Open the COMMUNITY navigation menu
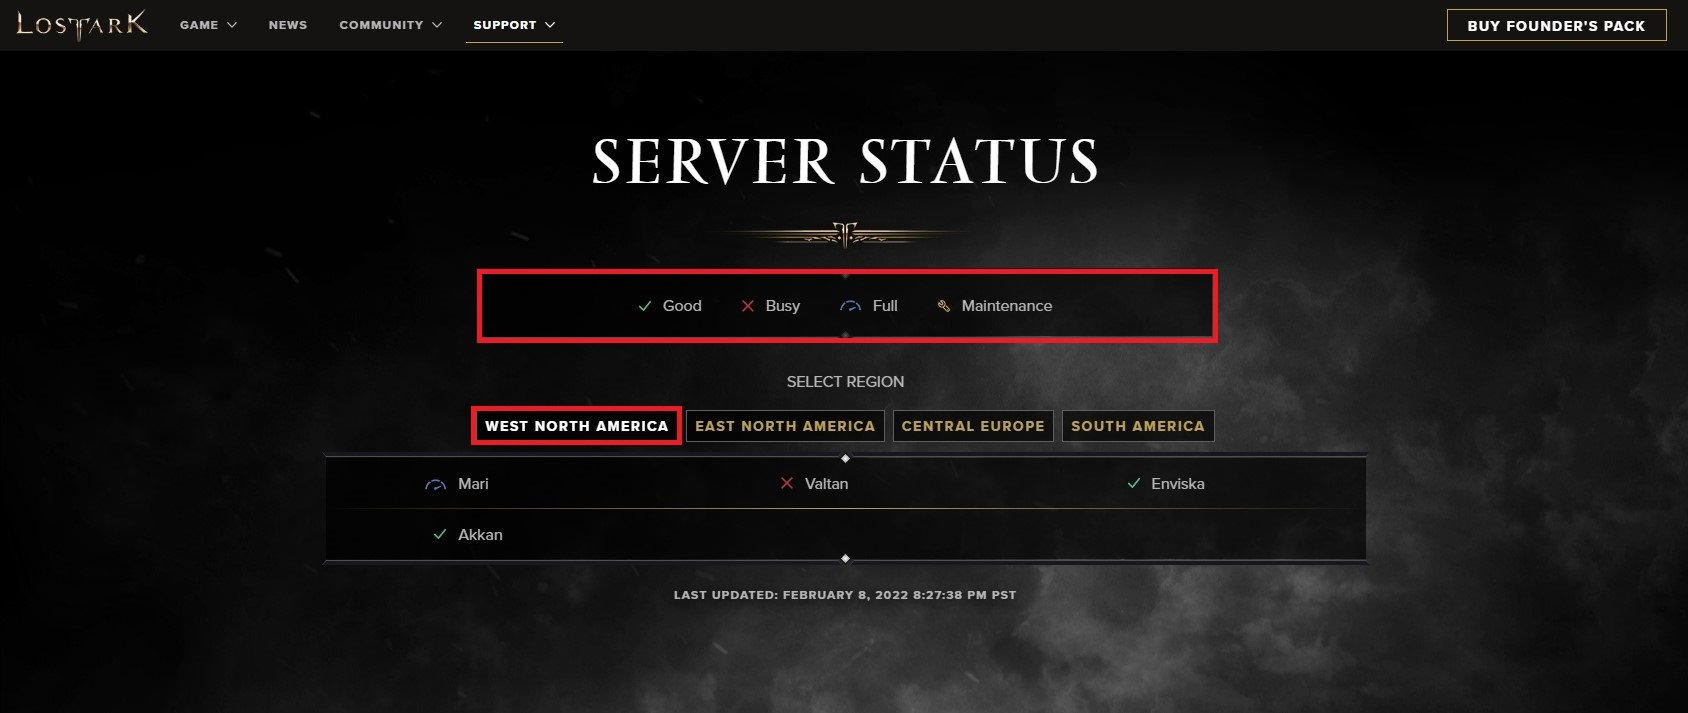The image size is (1688, 713). pyautogui.click(x=390, y=25)
